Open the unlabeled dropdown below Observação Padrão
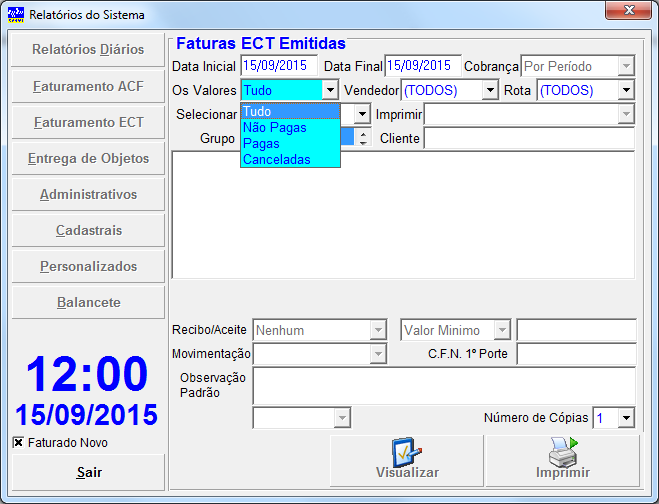The height and width of the screenshot is (504, 659). (342, 418)
